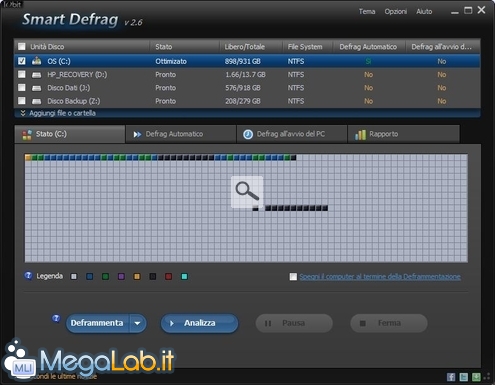Click the OS (C:) drive icon

(37, 61)
